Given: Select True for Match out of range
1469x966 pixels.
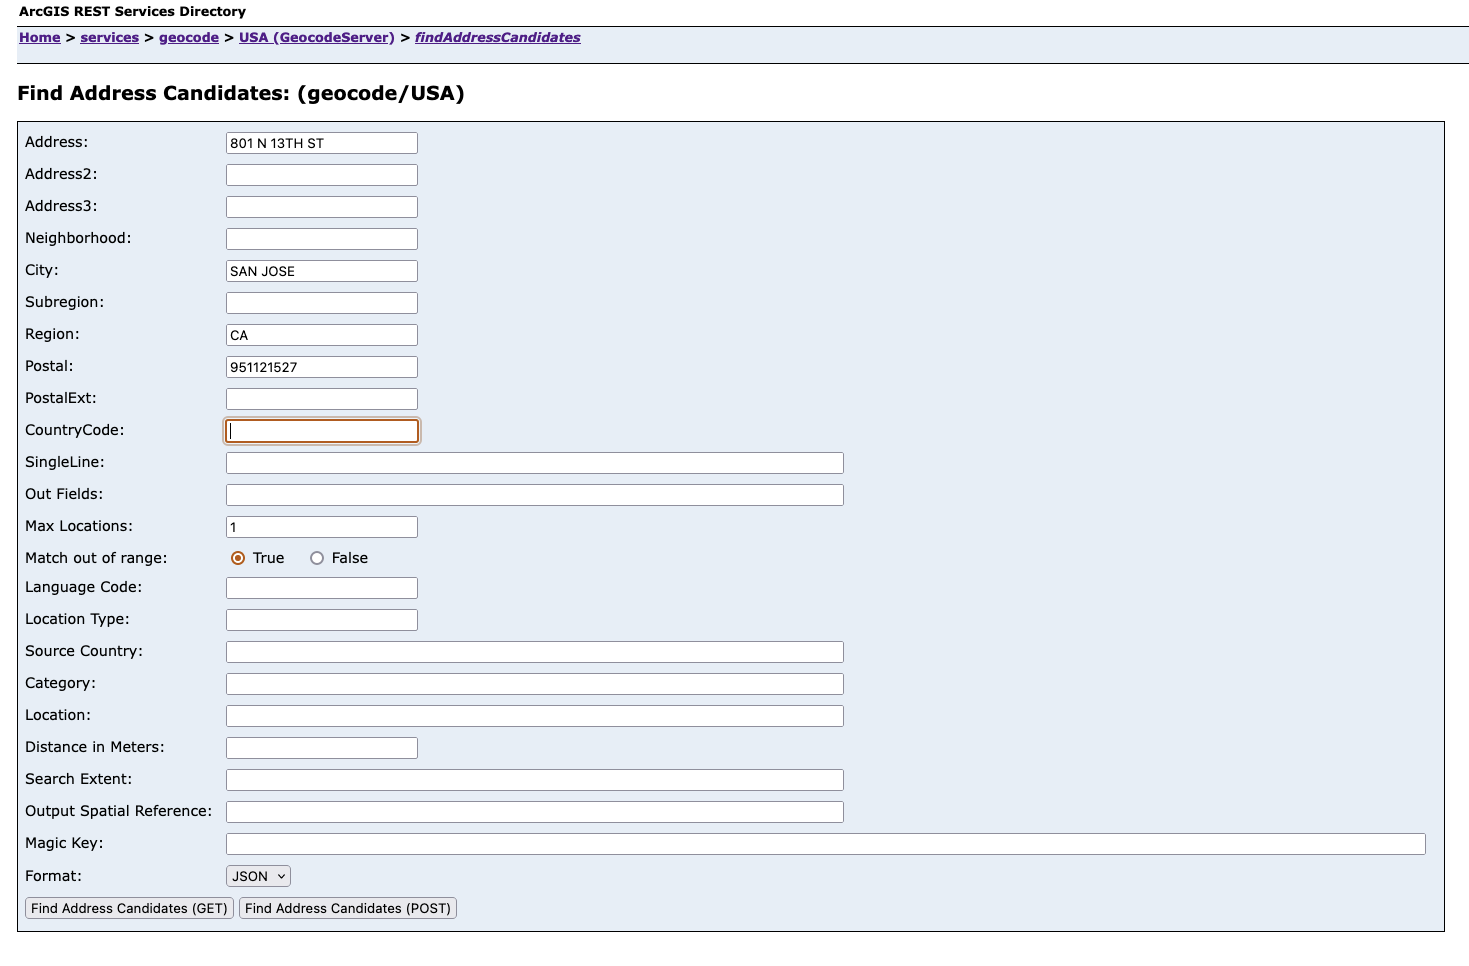Looking at the screenshot, I should [238, 558].
